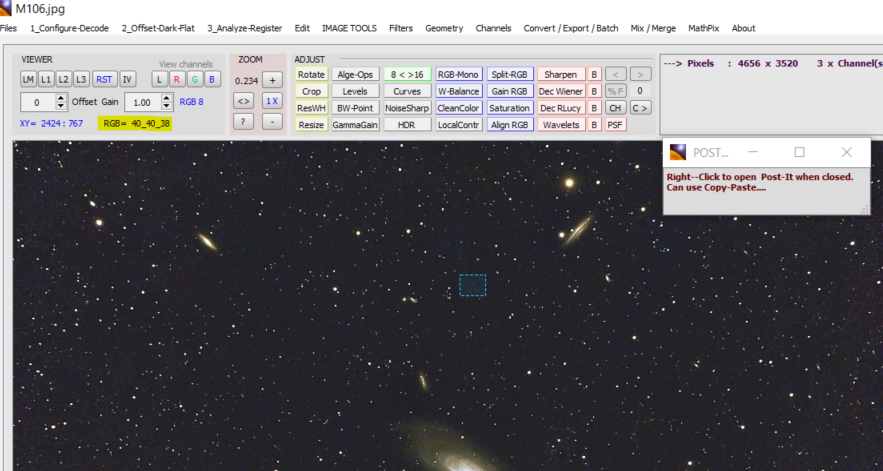Decrease the Gain value with down arrow
This screenshot has height=471, width=883.
tap(166, 106)
